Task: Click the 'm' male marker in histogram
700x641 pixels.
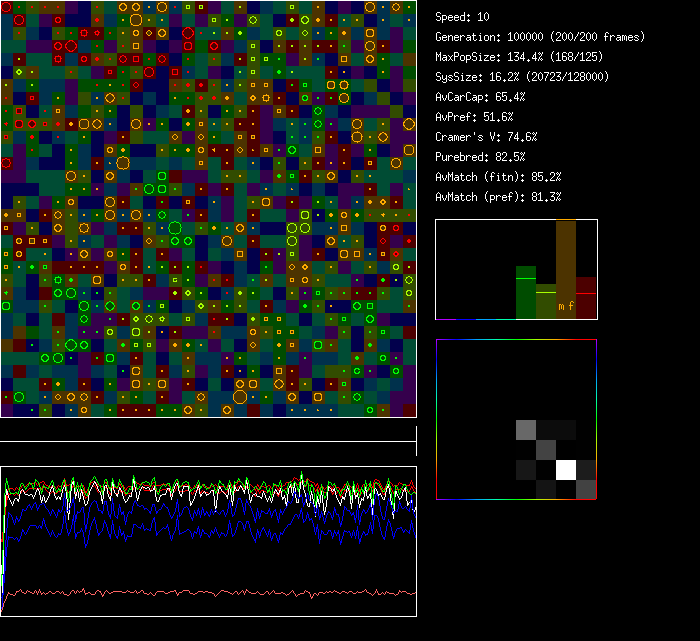Action: tap(561, 306)
